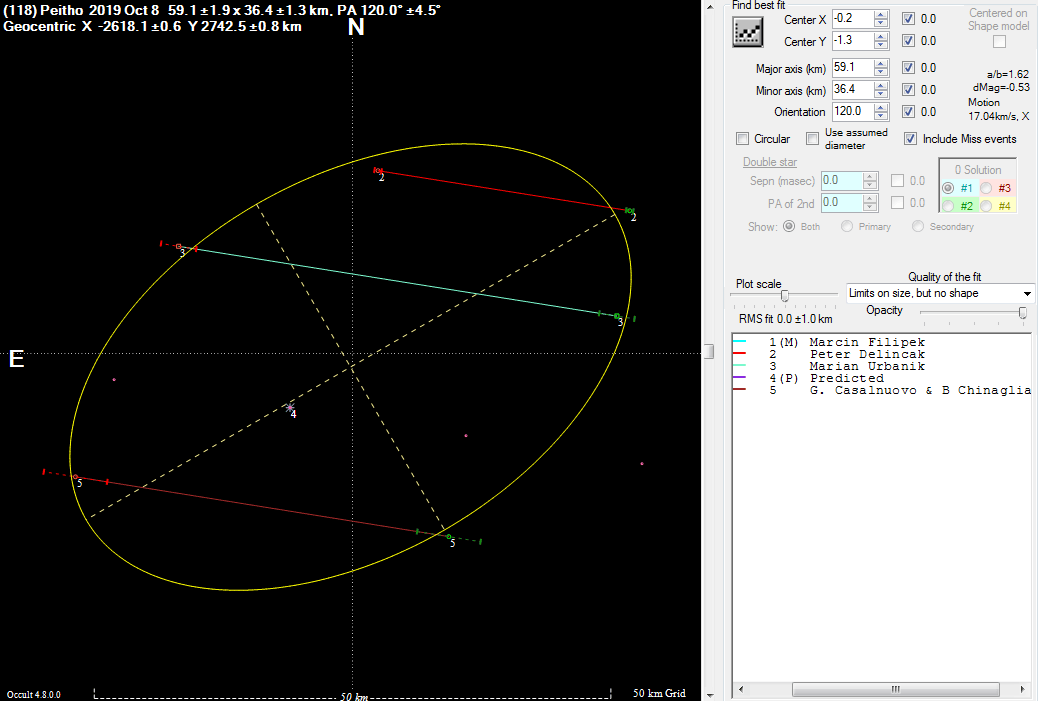Click the "Occult 4.8.0.0" version text
The height and width of the screenshot is (701, 1038).
tap(34, 694)
